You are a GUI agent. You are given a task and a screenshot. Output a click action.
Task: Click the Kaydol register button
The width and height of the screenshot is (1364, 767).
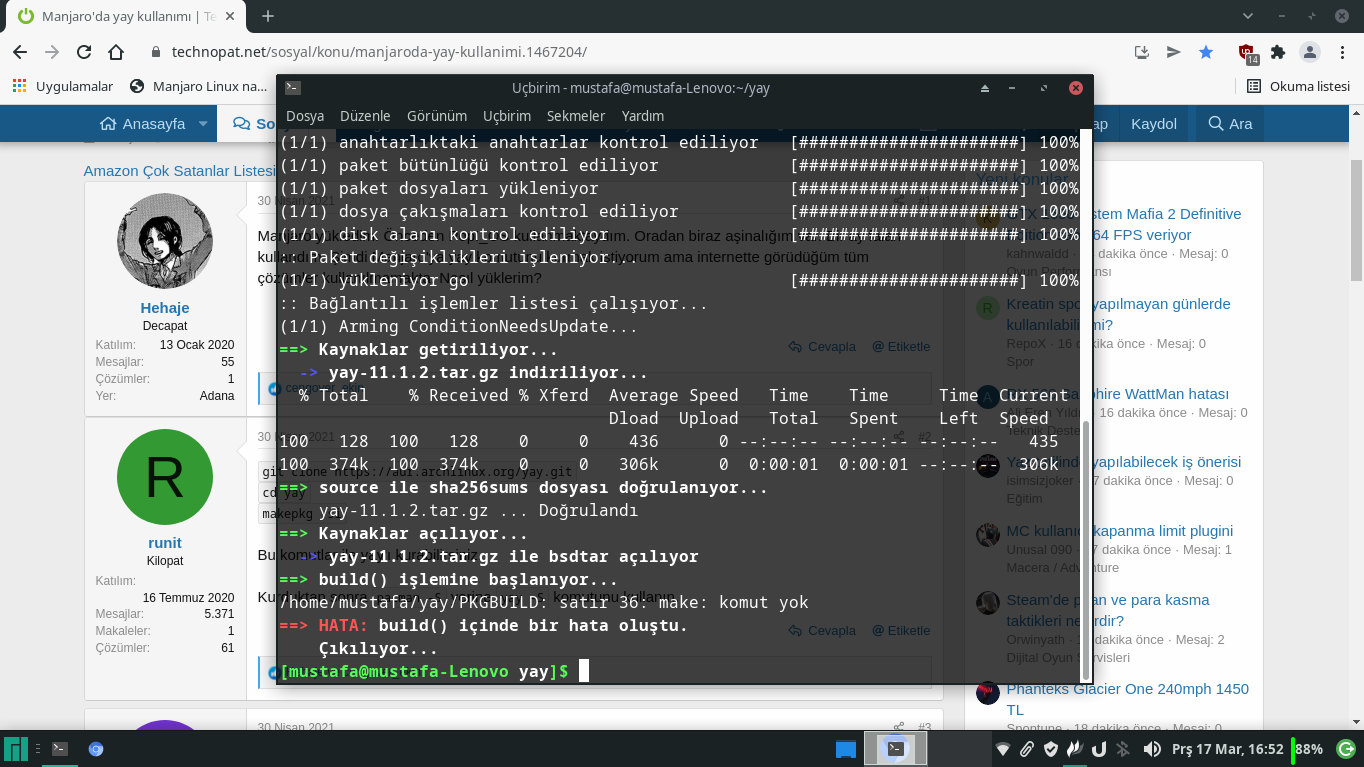1154,124
